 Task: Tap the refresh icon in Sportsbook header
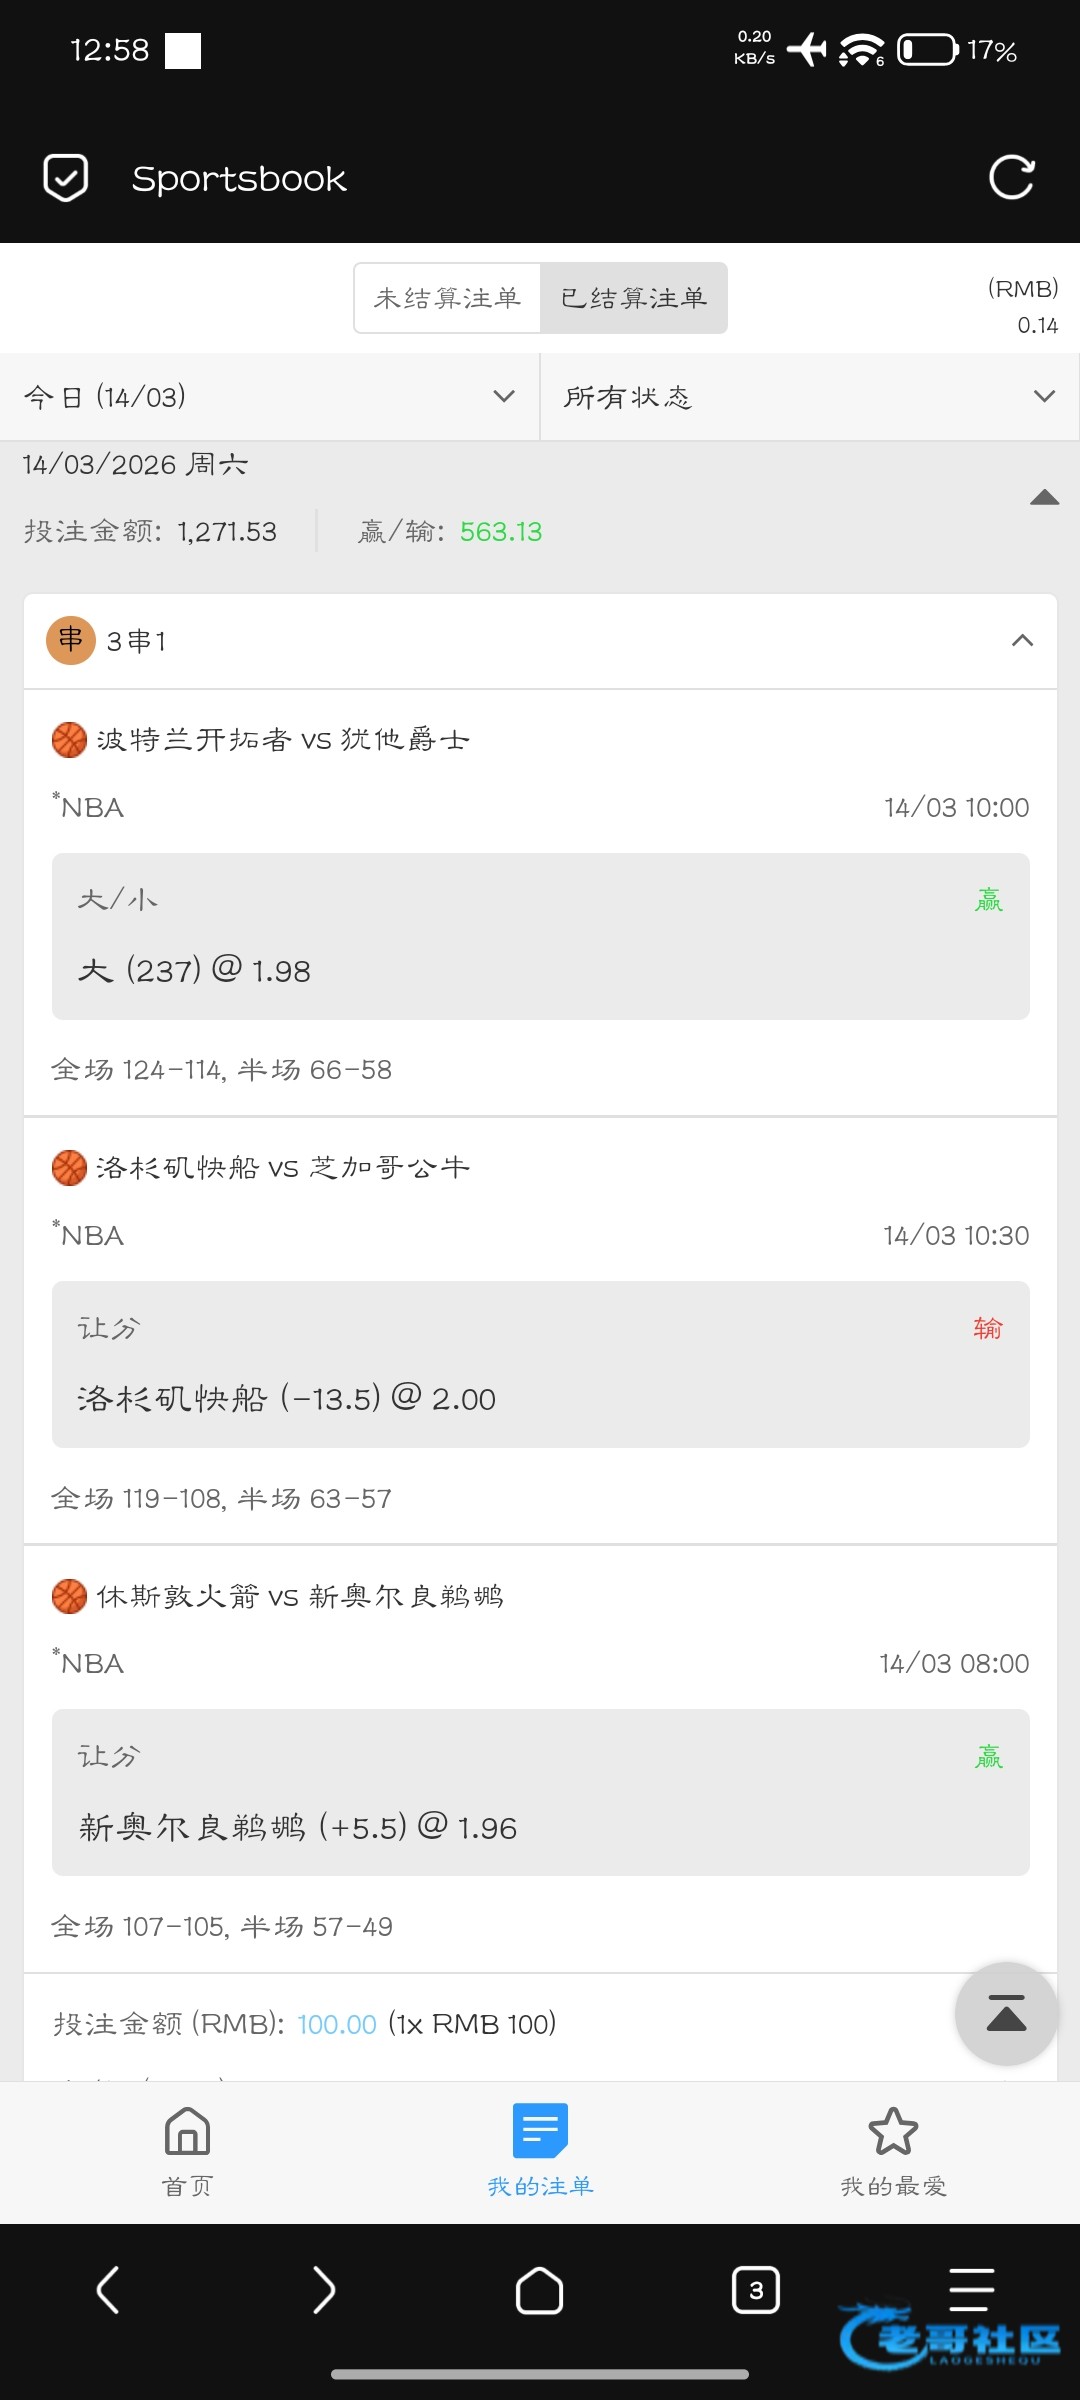[1011, 178]
